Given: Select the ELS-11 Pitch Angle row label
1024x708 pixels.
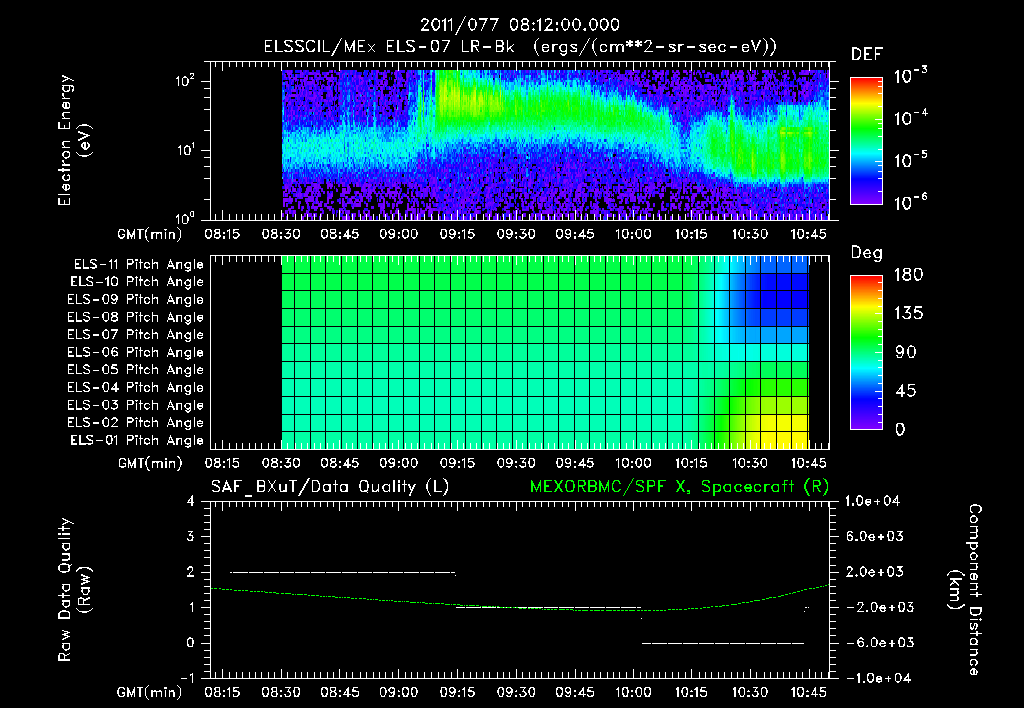Looking at the screenshot, I should (138, 265).
